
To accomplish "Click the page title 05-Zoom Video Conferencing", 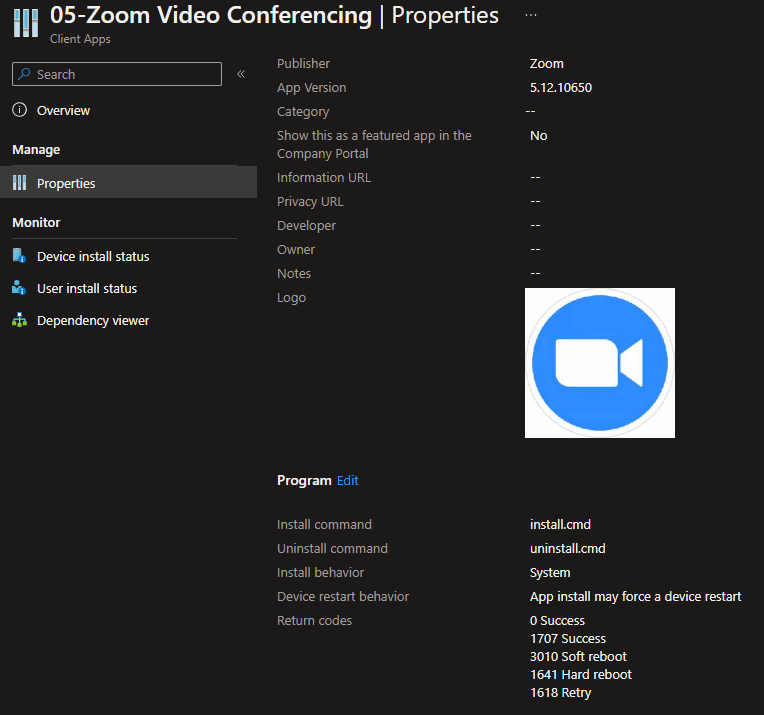I will tap(211, 15).
